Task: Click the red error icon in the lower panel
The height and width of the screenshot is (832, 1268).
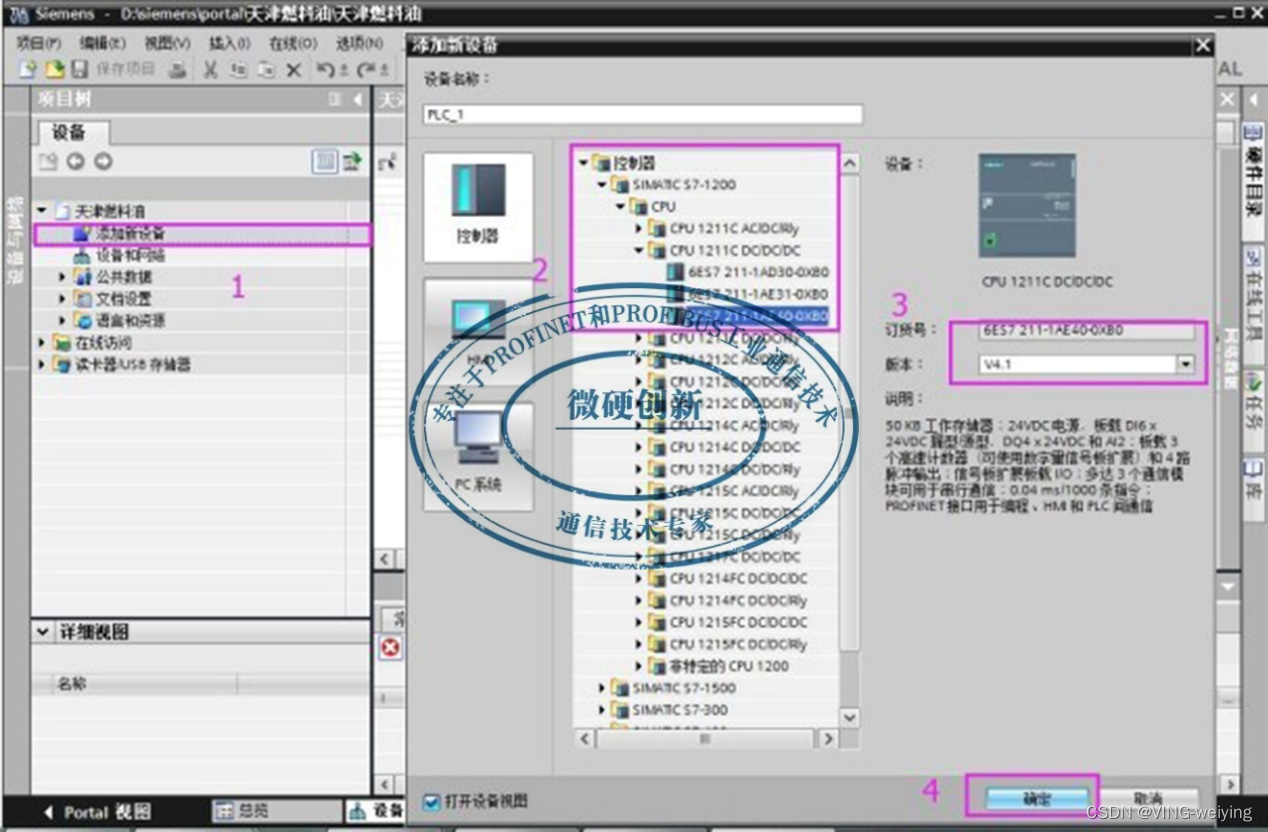Action: pos(390,648)
